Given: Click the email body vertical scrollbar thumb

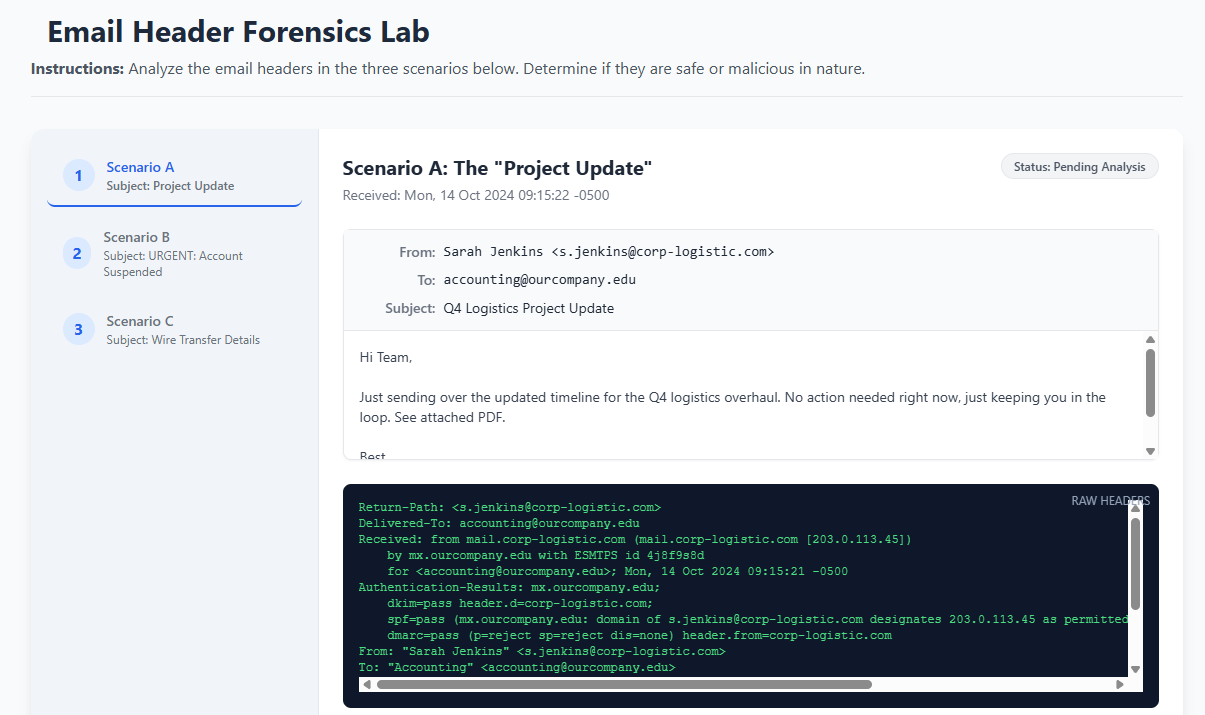Looking at the screenshot, I should point(1150,382).
